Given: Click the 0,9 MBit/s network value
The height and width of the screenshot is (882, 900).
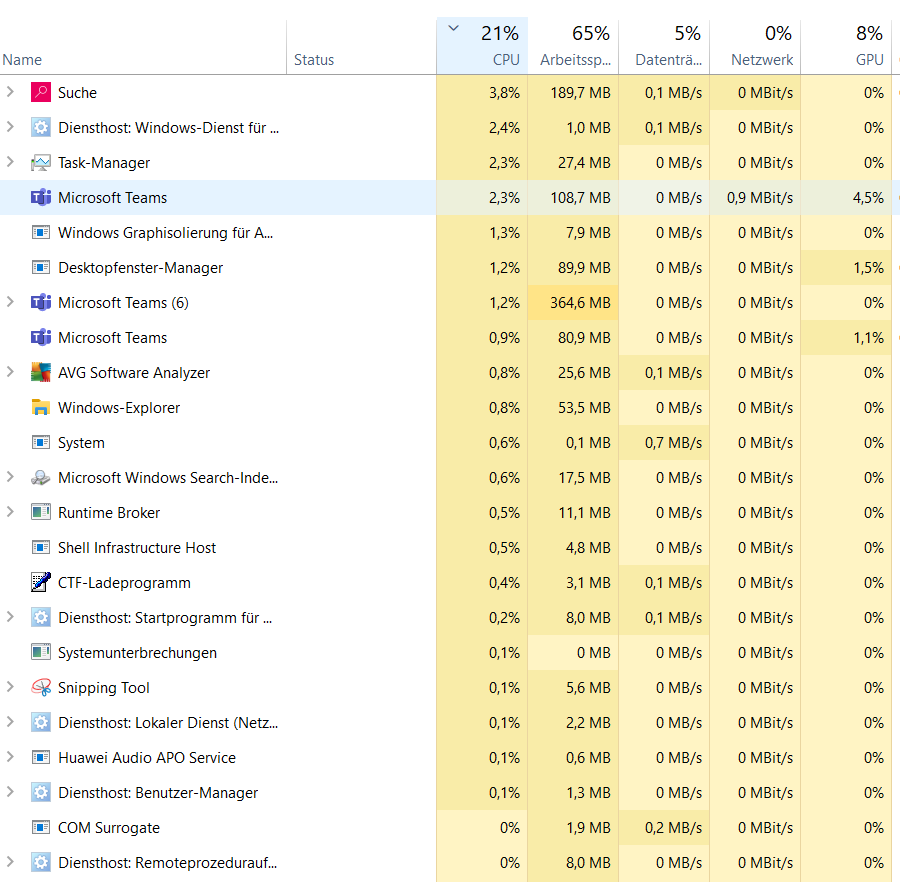Looking at the screenshot, I should pyautogui.click(x=760, y=198).
